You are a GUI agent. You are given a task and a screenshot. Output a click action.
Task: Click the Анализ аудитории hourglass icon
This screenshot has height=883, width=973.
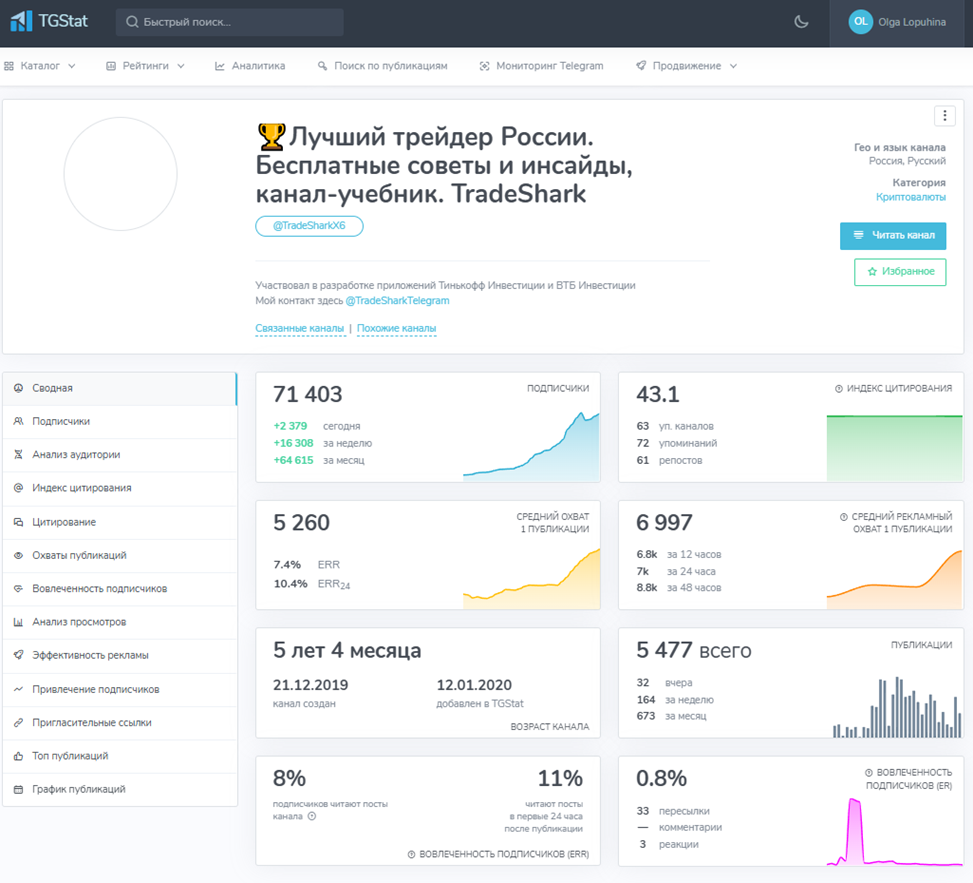pyautogui.click(x=19, y=455)
